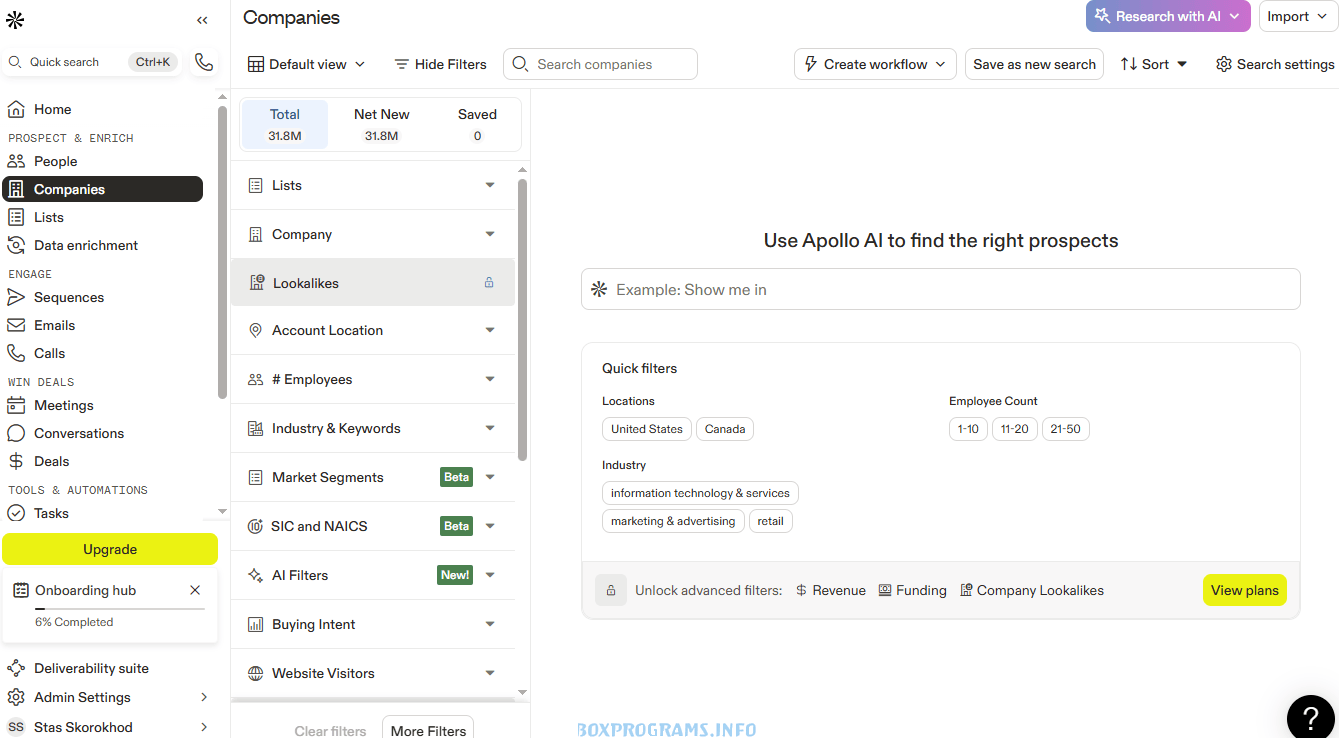This screenshot has height=738, width=1339.
Task: Toggle the 11-20 employee count chip
Action: 1014,429
